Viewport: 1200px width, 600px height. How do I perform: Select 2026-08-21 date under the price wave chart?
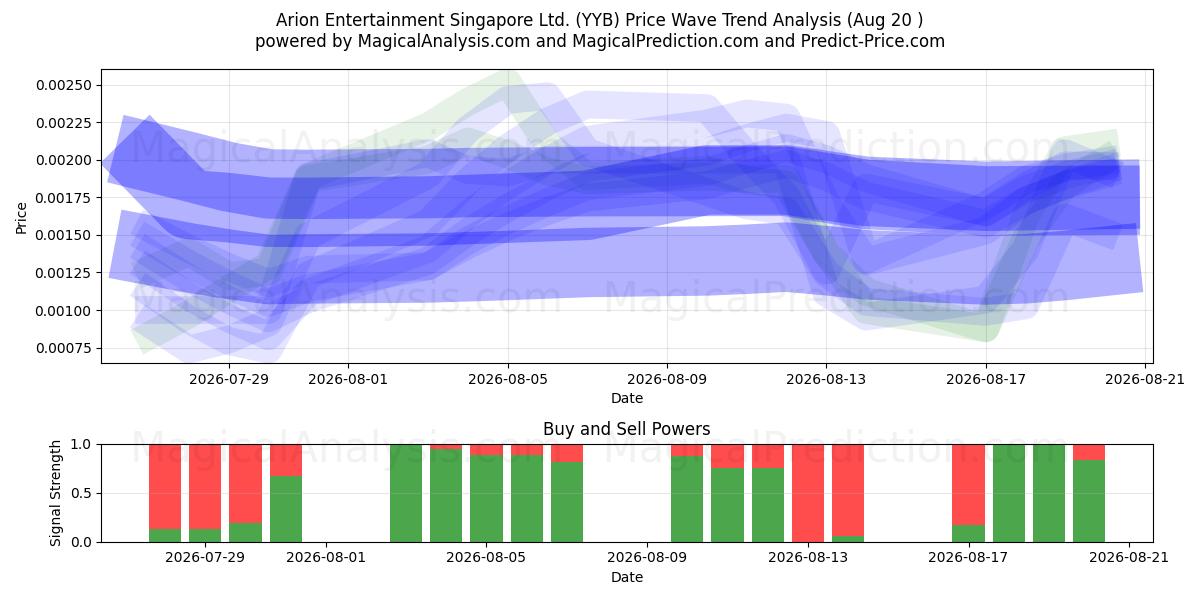(1145, 378)
